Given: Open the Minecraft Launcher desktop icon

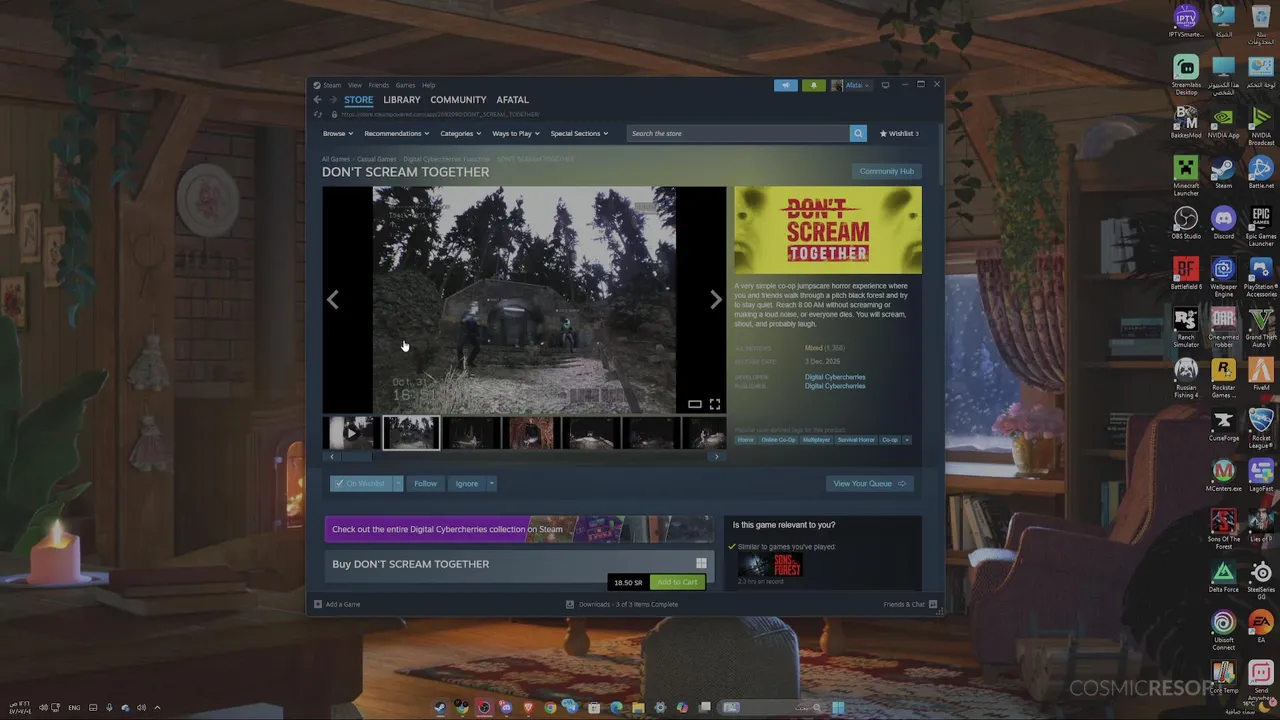Looking at the screenshot, I should [1186, 174].
